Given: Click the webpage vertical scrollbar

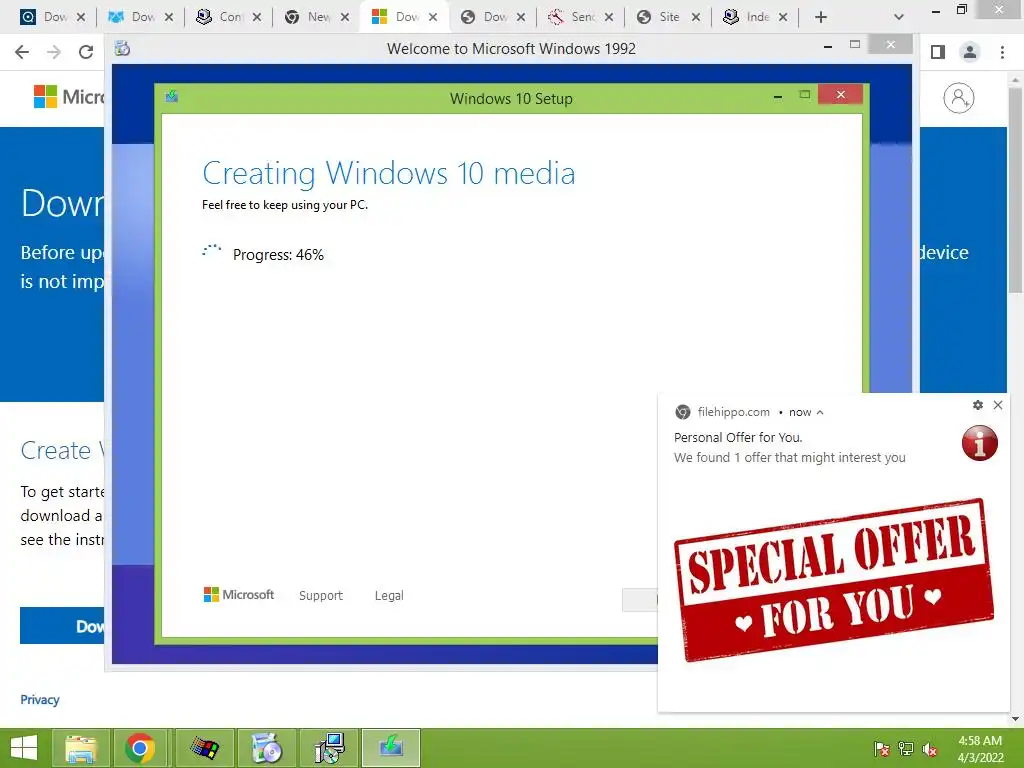Looking at the screenshot, I should click(x=1016, y=189).
